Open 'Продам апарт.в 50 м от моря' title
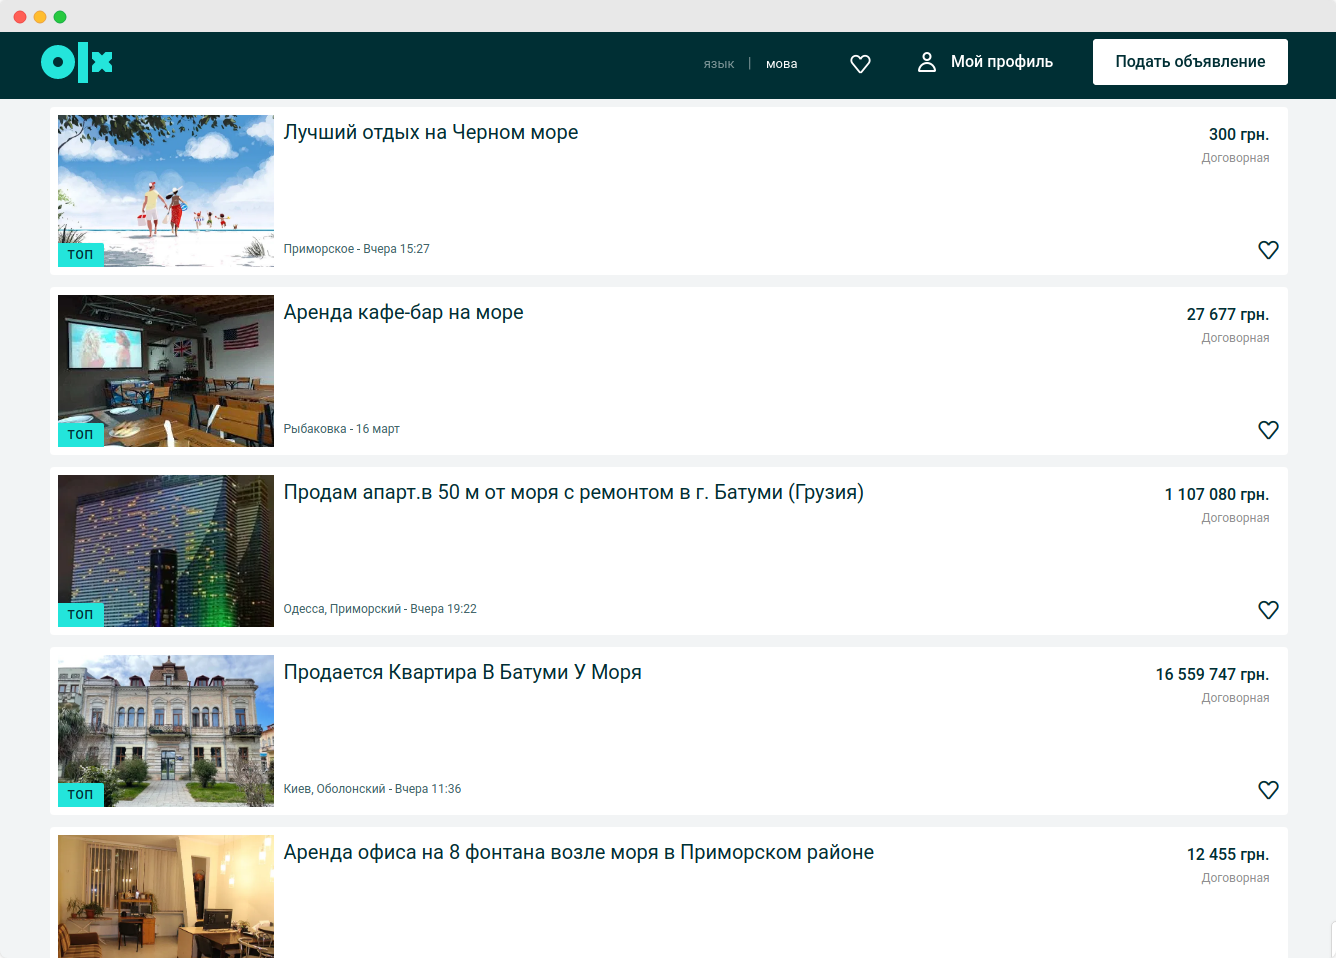 574,492
